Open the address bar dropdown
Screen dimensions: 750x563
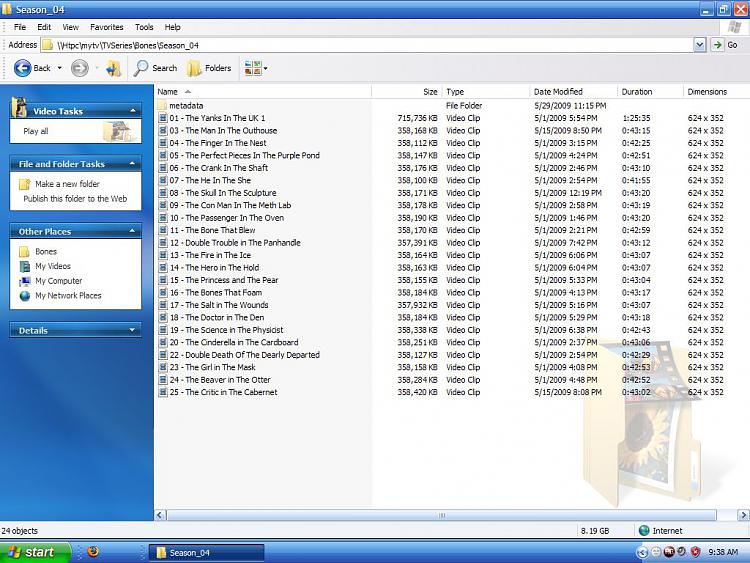pyautogui.click(x=700, y=45)
